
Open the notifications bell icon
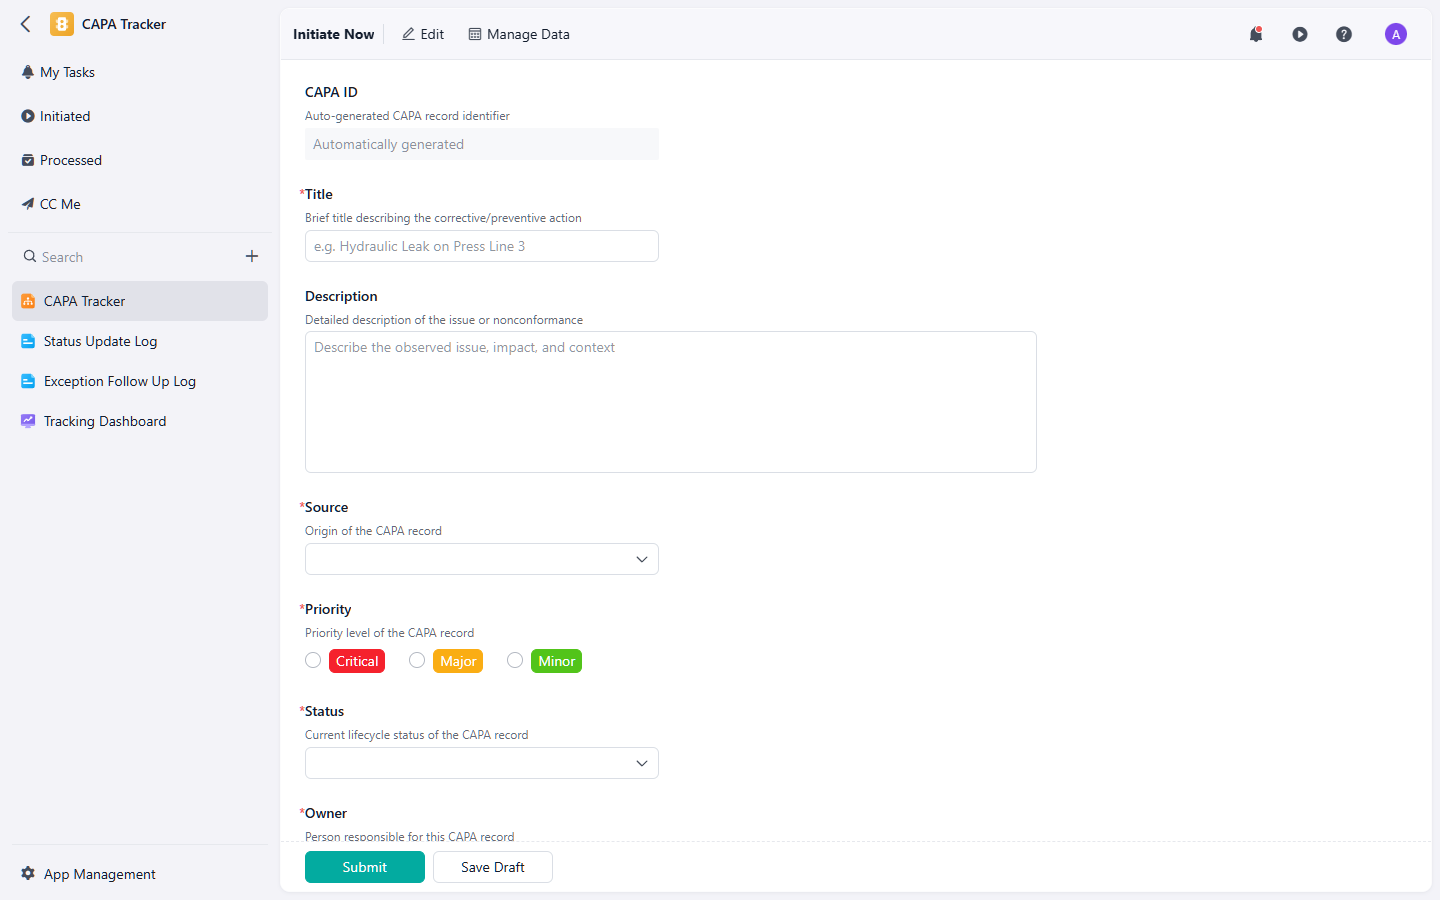point(1256,34)
